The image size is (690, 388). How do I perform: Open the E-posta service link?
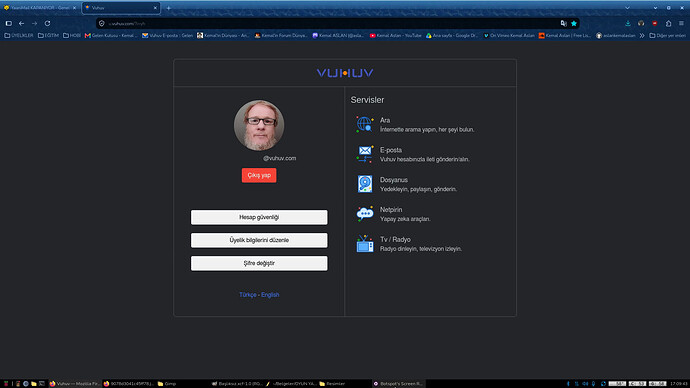[x=391, y=150]
